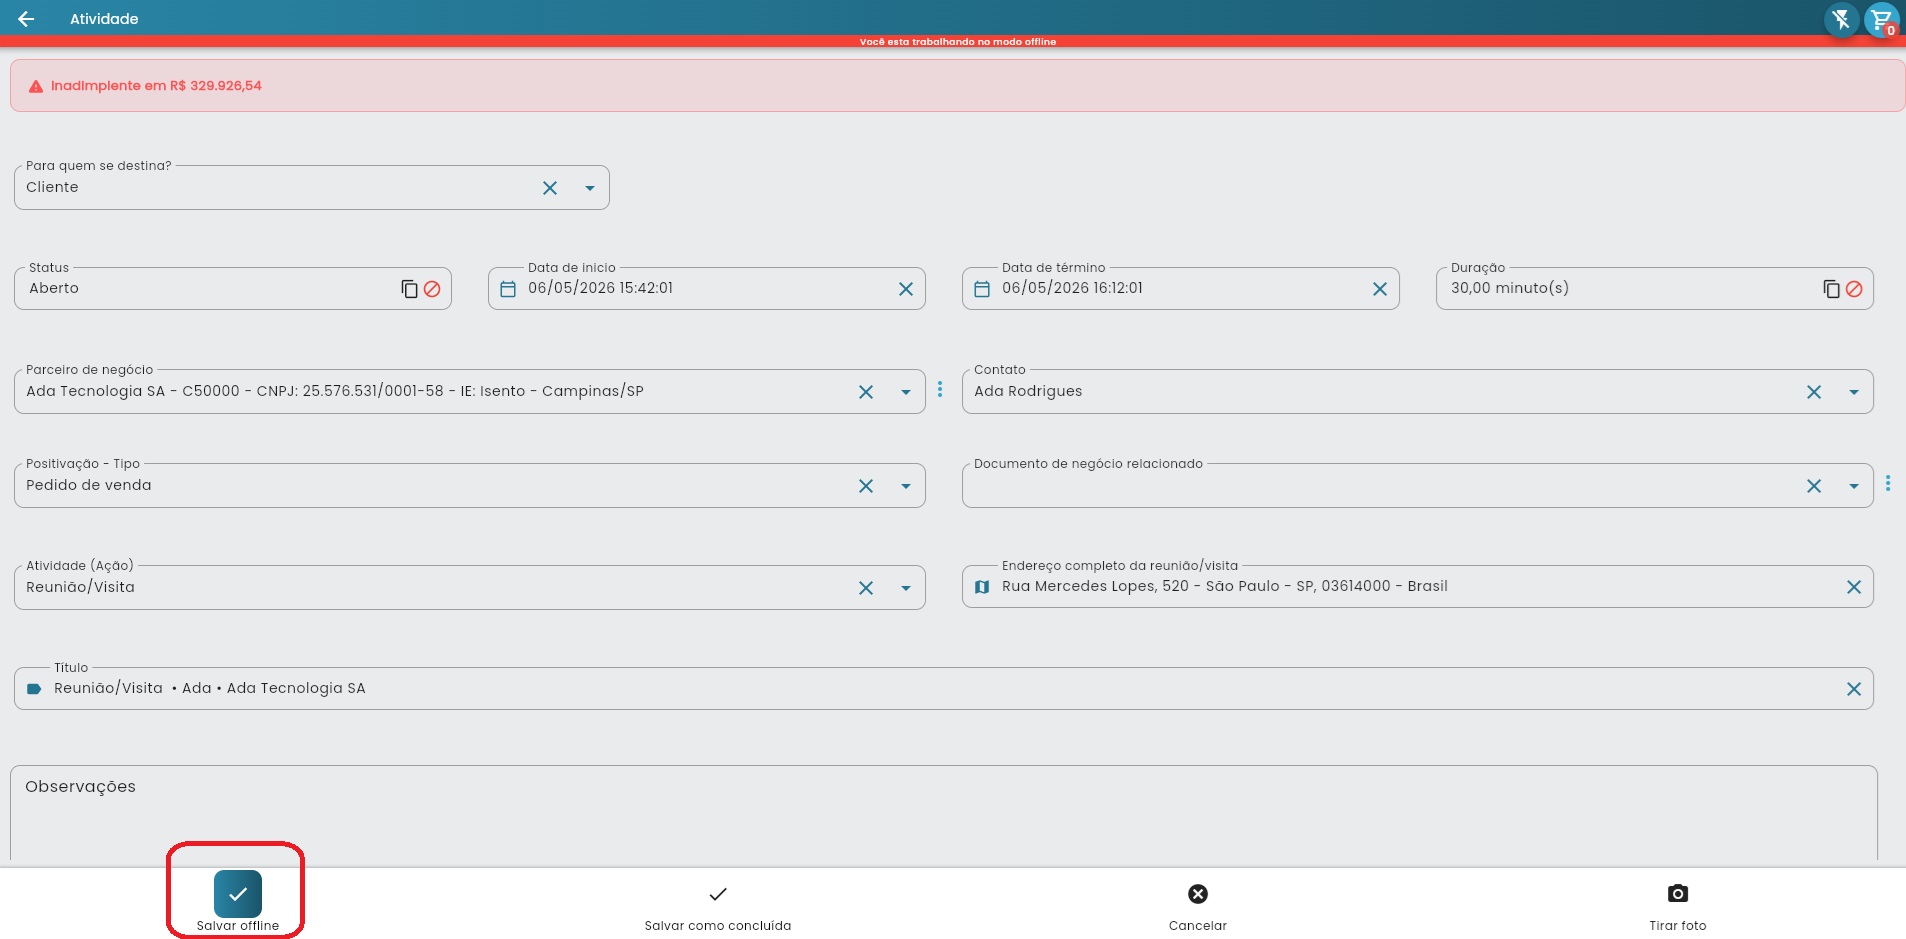Open calendar for Data de início
The image size is (1906, 939).
coord(508,289)
